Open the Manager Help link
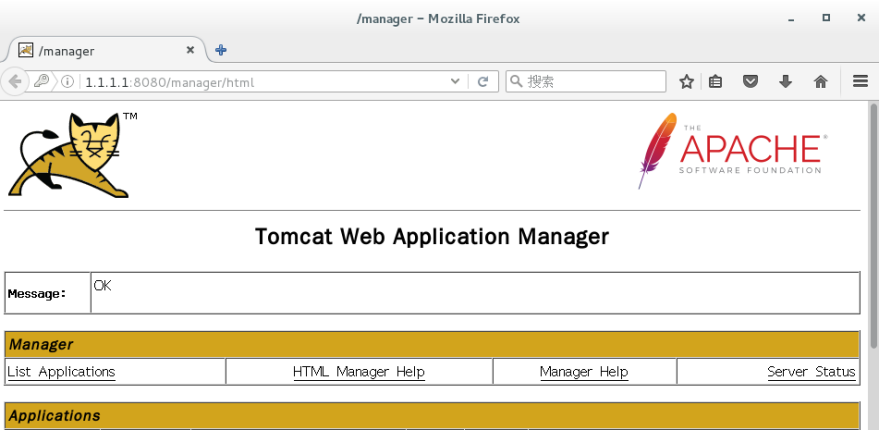Viewport: 879px width, 430px height. [x=583, y=372]
